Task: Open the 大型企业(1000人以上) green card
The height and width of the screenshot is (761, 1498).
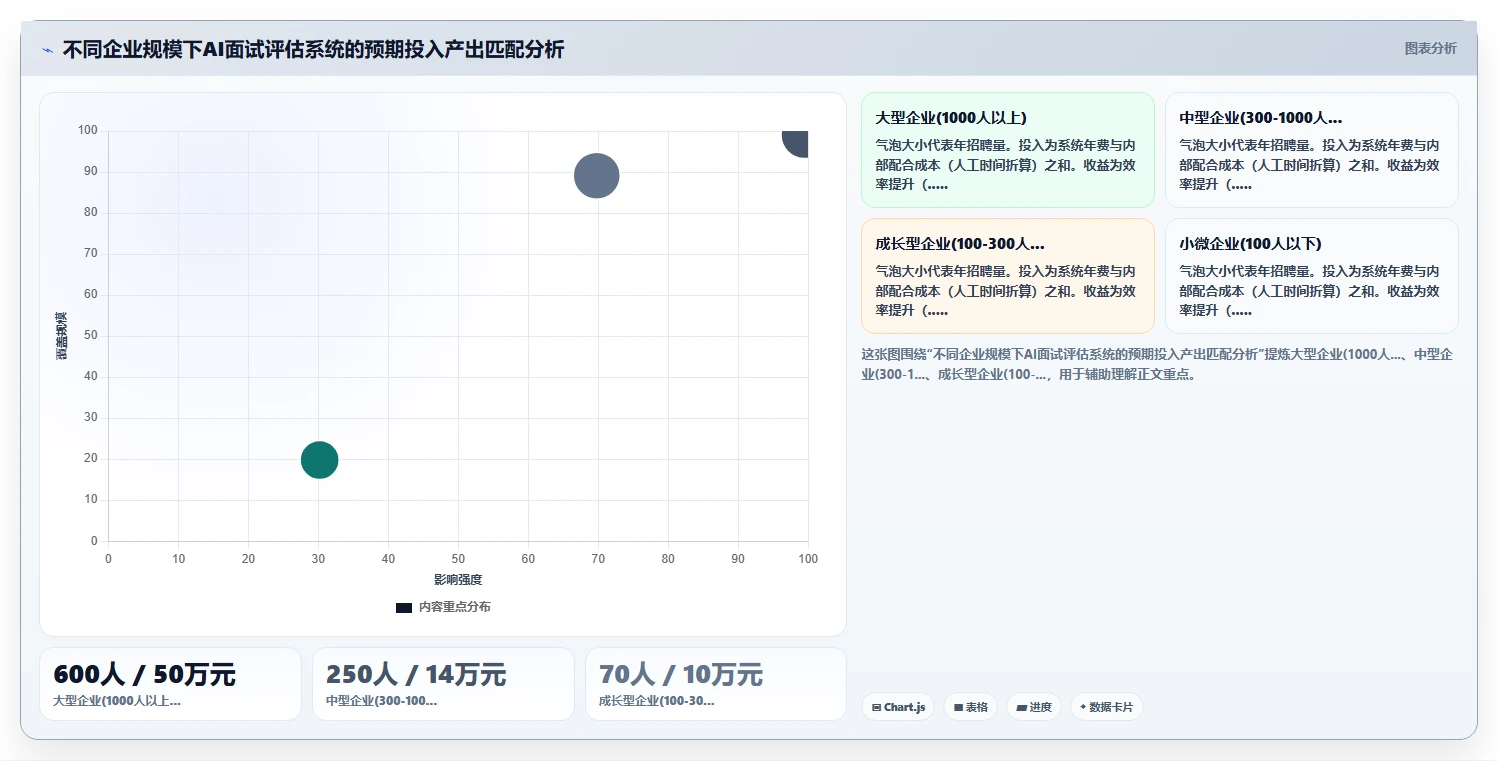Action: 1007,150
